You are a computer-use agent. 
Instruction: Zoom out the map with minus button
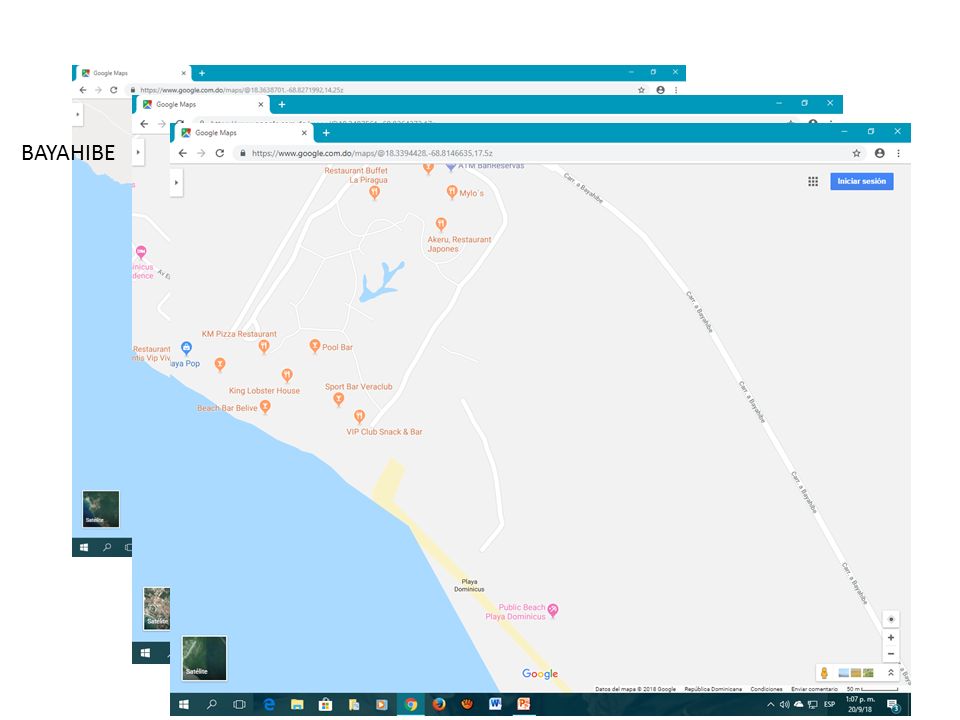[891, 654]
